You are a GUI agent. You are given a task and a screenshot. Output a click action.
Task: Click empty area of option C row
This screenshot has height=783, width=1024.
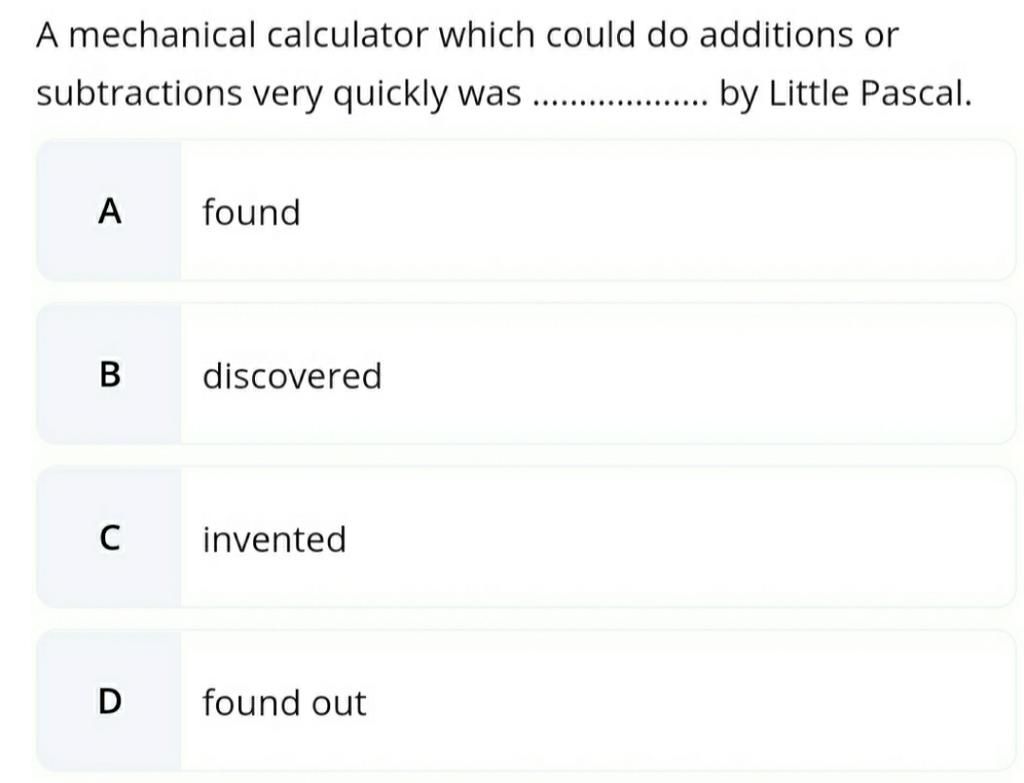point(679,537)
